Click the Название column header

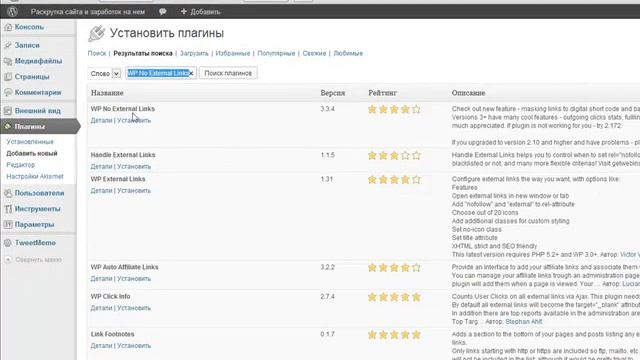(107, 93)
